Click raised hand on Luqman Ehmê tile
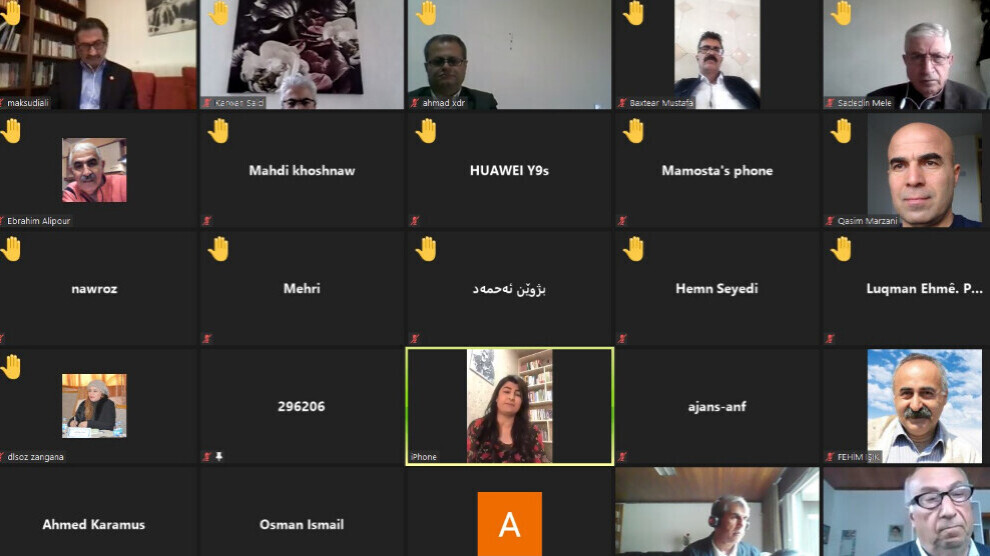The image size is (990, 556). point(841,249)
